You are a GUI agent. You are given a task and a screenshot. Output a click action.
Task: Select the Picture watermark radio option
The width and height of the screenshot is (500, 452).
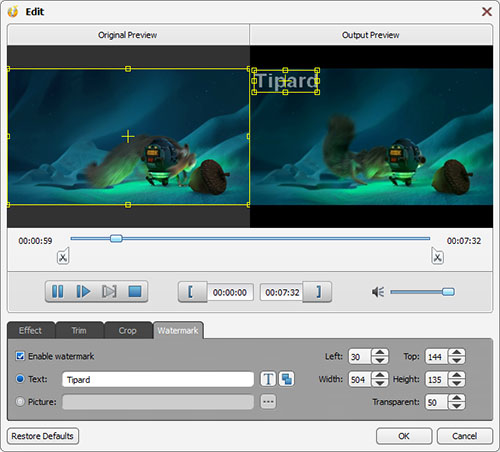click(20, 402)
